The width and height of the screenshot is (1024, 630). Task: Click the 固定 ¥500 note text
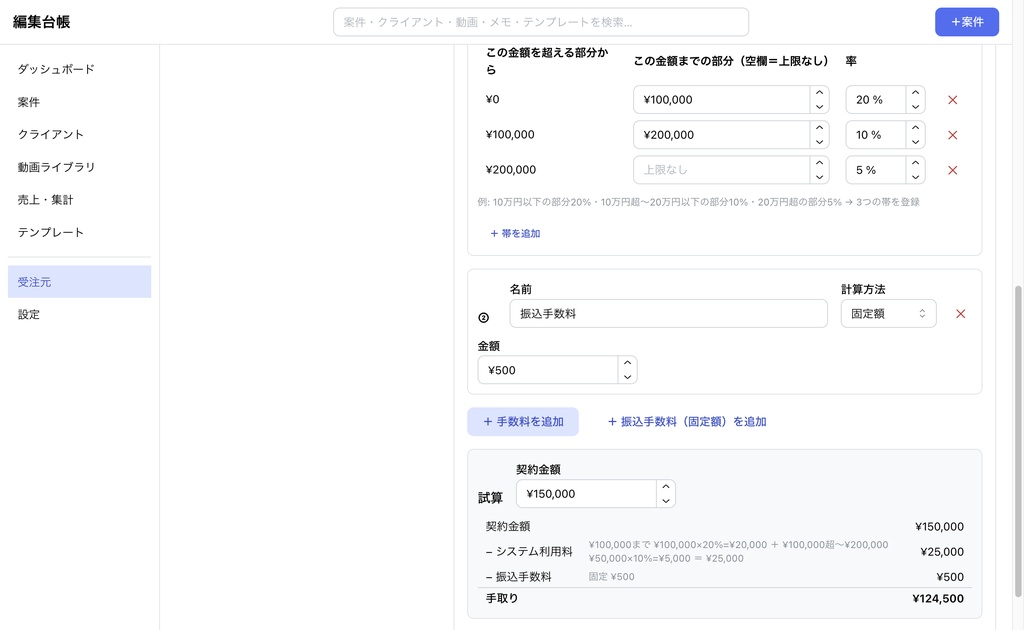[611, 577]
